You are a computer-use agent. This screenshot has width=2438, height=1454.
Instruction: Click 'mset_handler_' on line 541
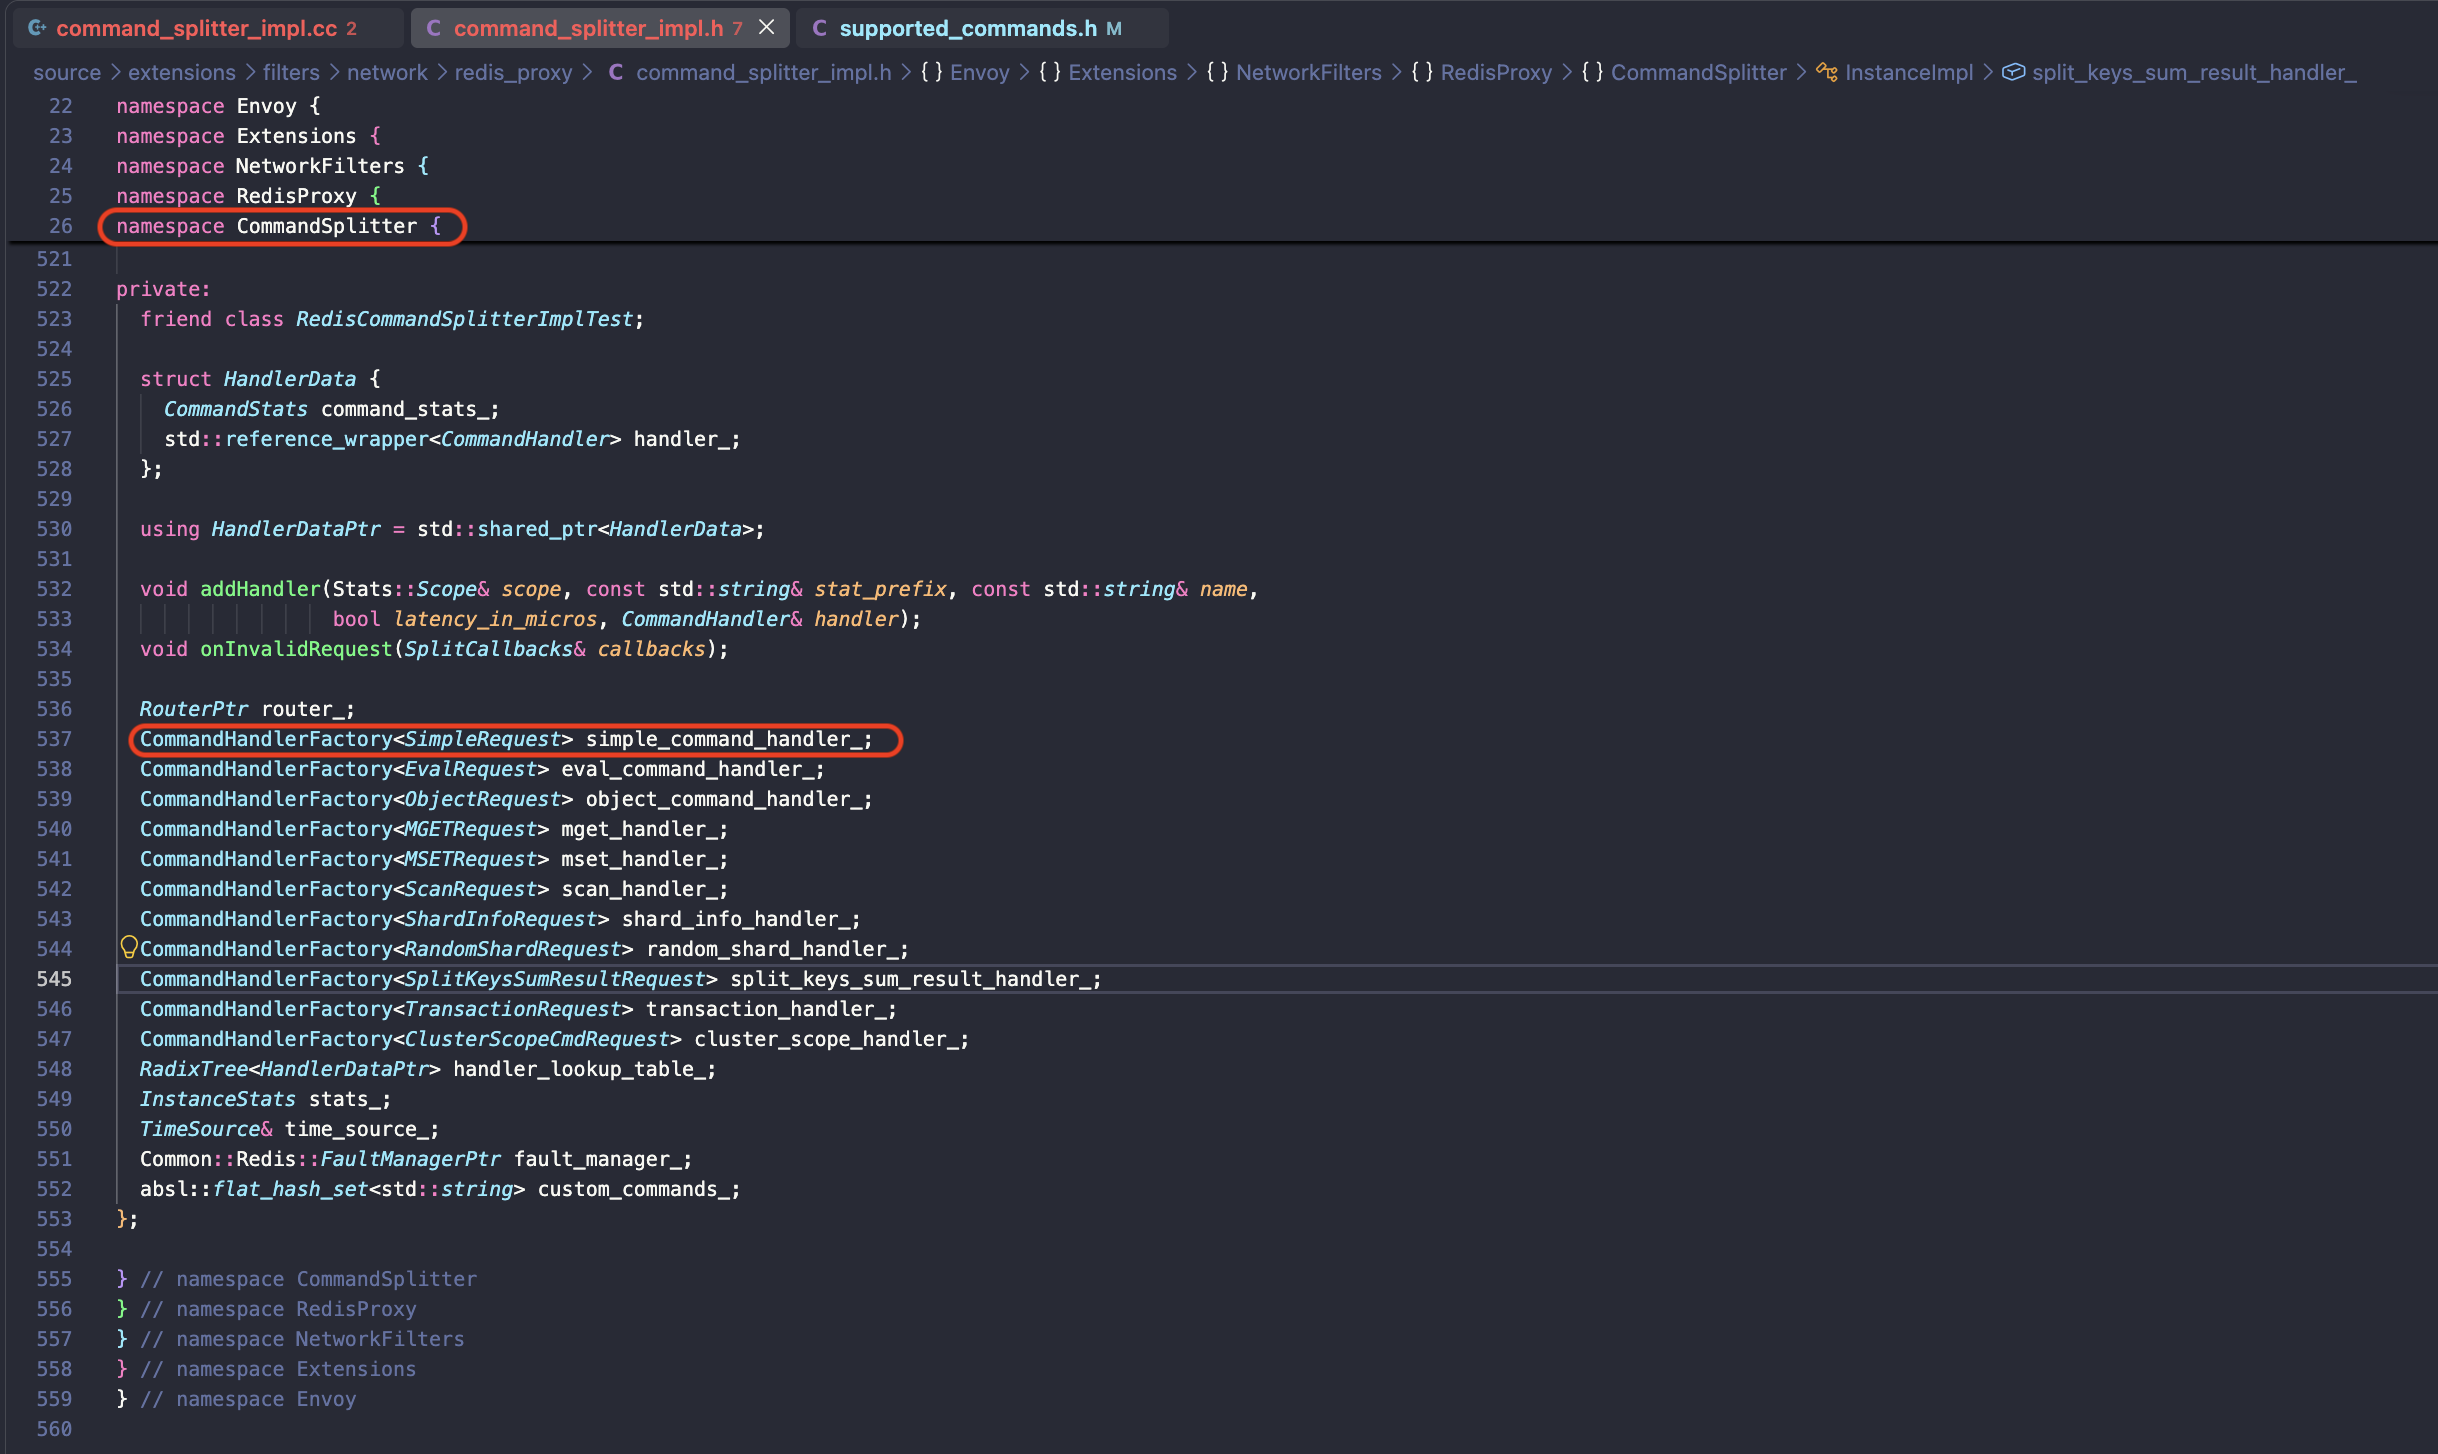tap(639, 859)
